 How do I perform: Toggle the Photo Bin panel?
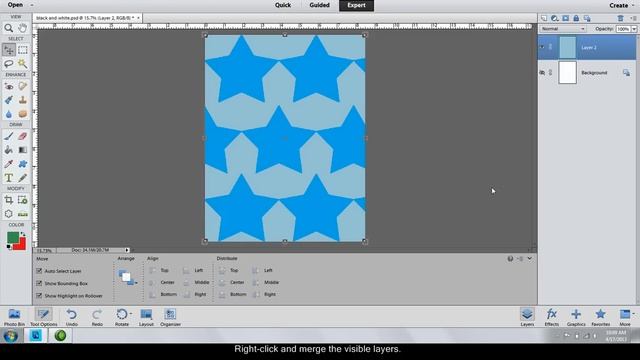[14, 317]
